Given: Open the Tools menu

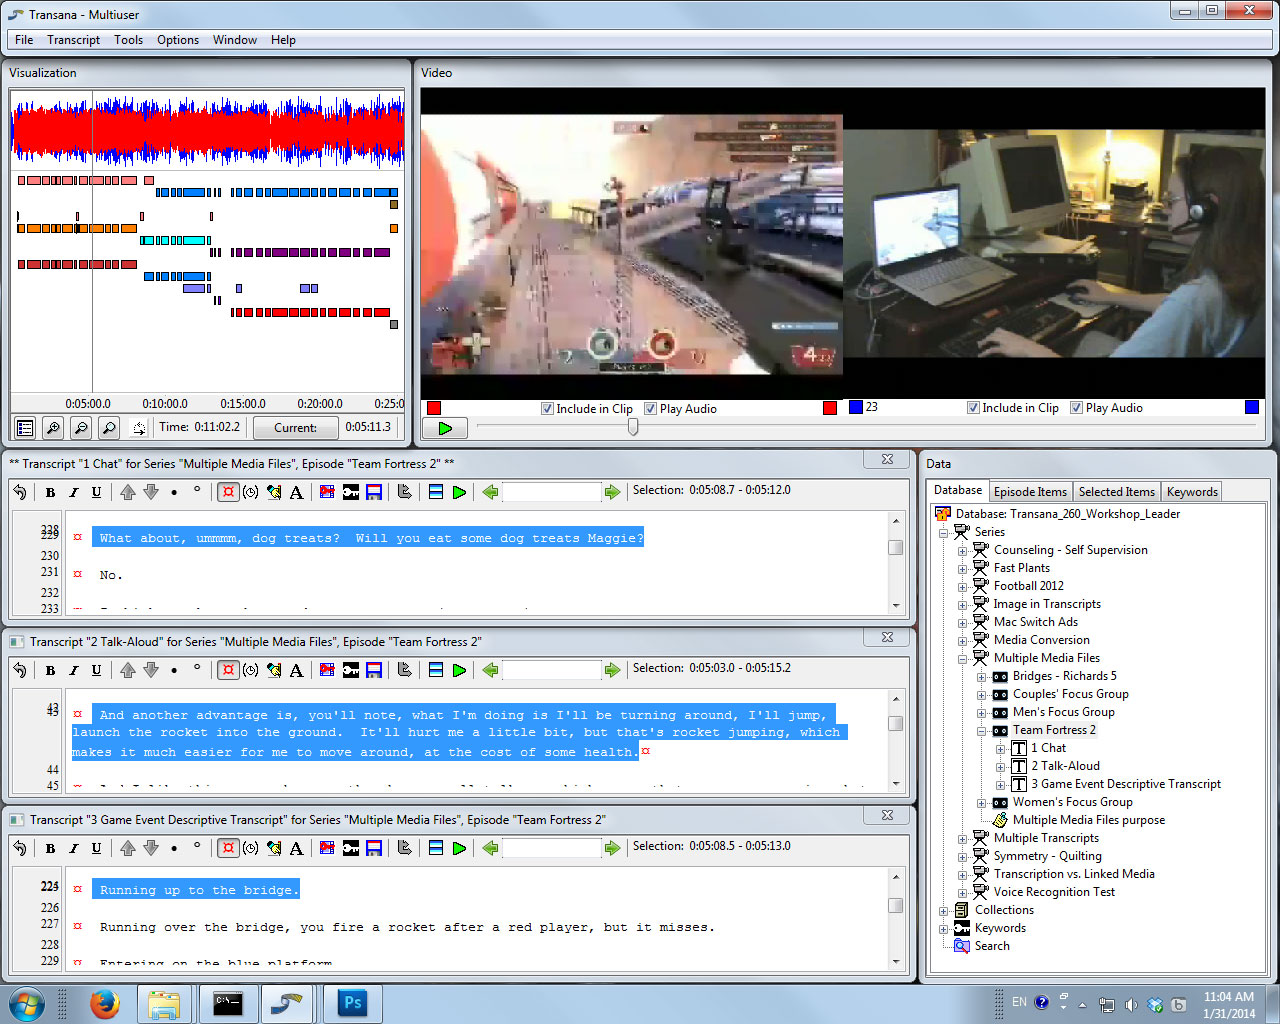Looking at the screenshot, I should pos(128,40).
